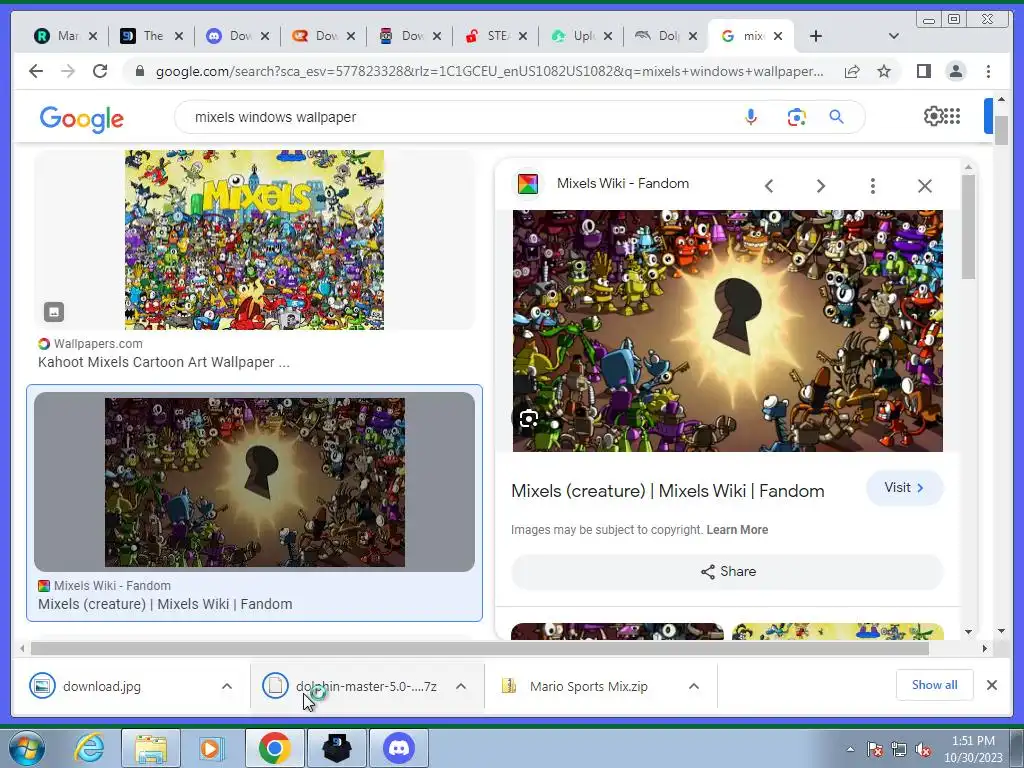This screenshot has height=768, width=1024.
Task: Open the Chrome profile avatar
Action: point(955,71)
